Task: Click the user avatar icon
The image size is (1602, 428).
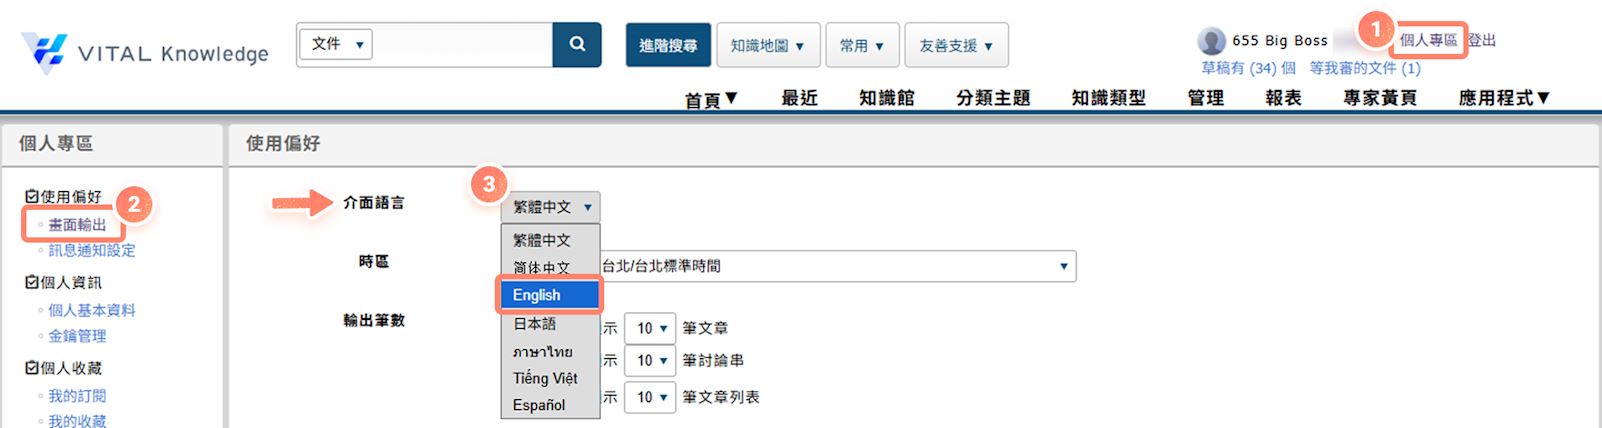Action: 1211,41
